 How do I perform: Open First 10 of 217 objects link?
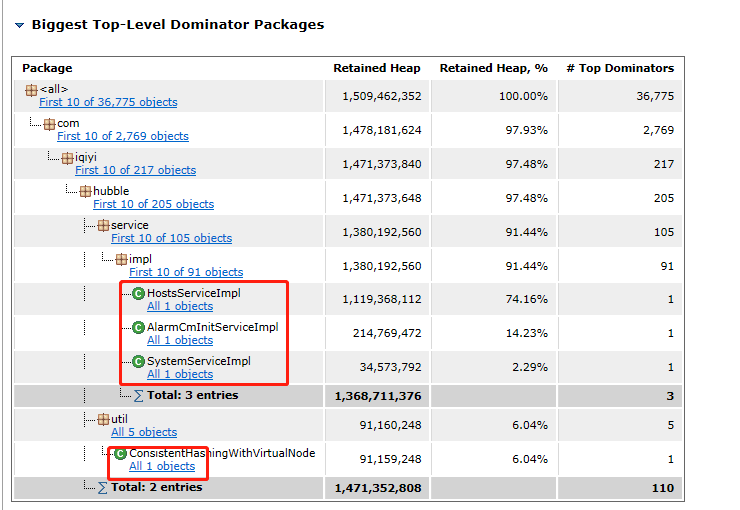tap(135, 170)
